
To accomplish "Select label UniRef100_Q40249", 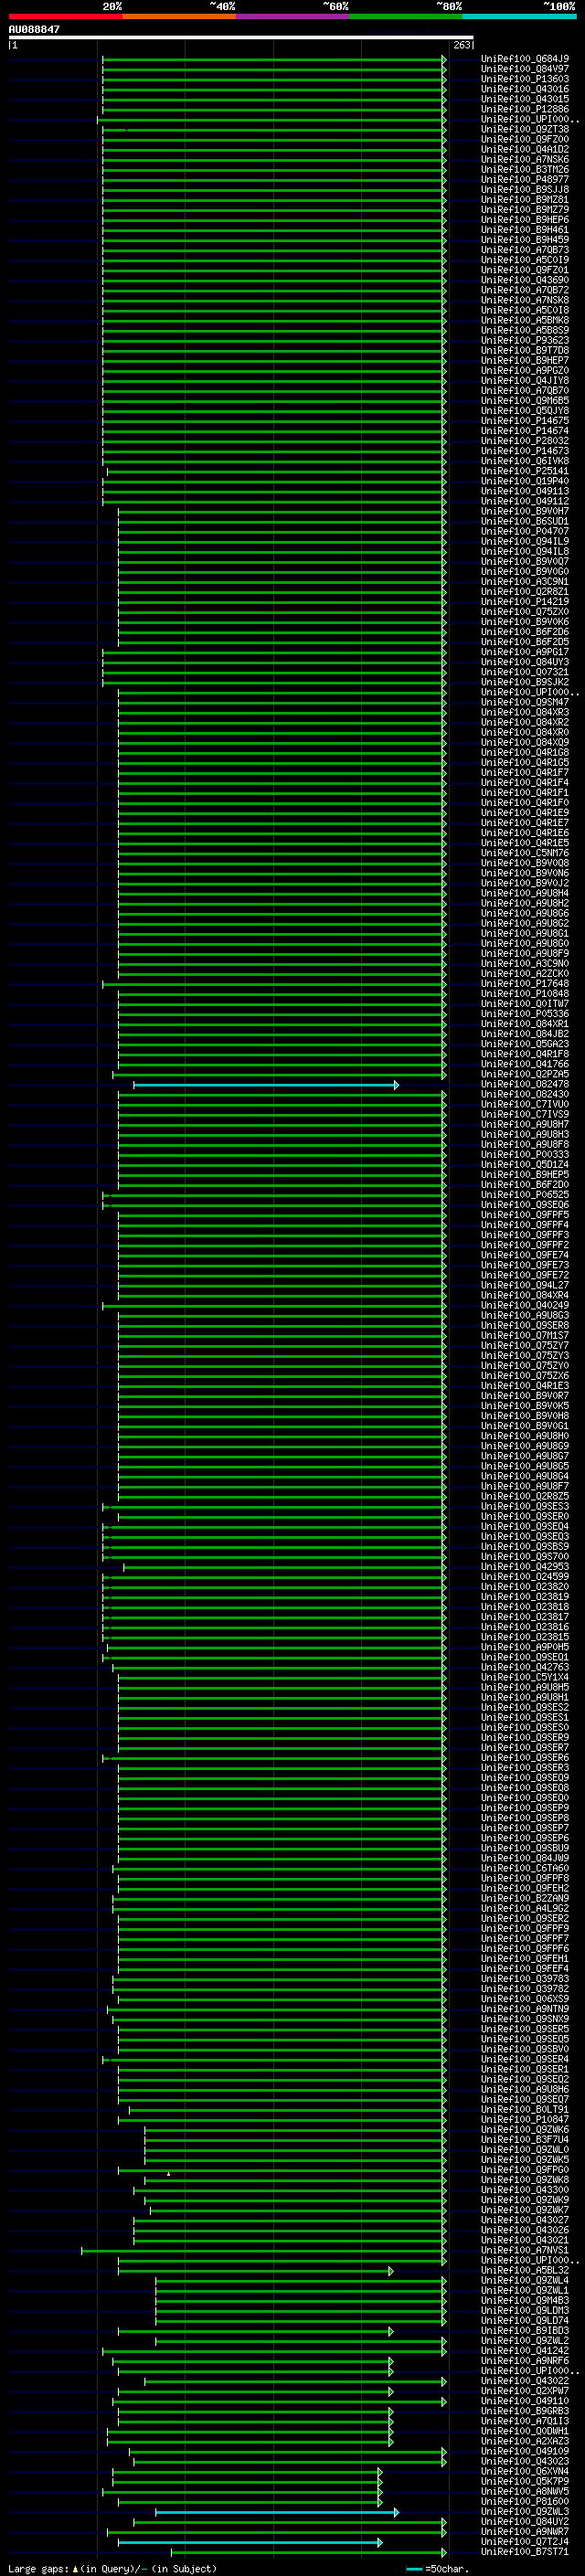I will point(525,1306).
